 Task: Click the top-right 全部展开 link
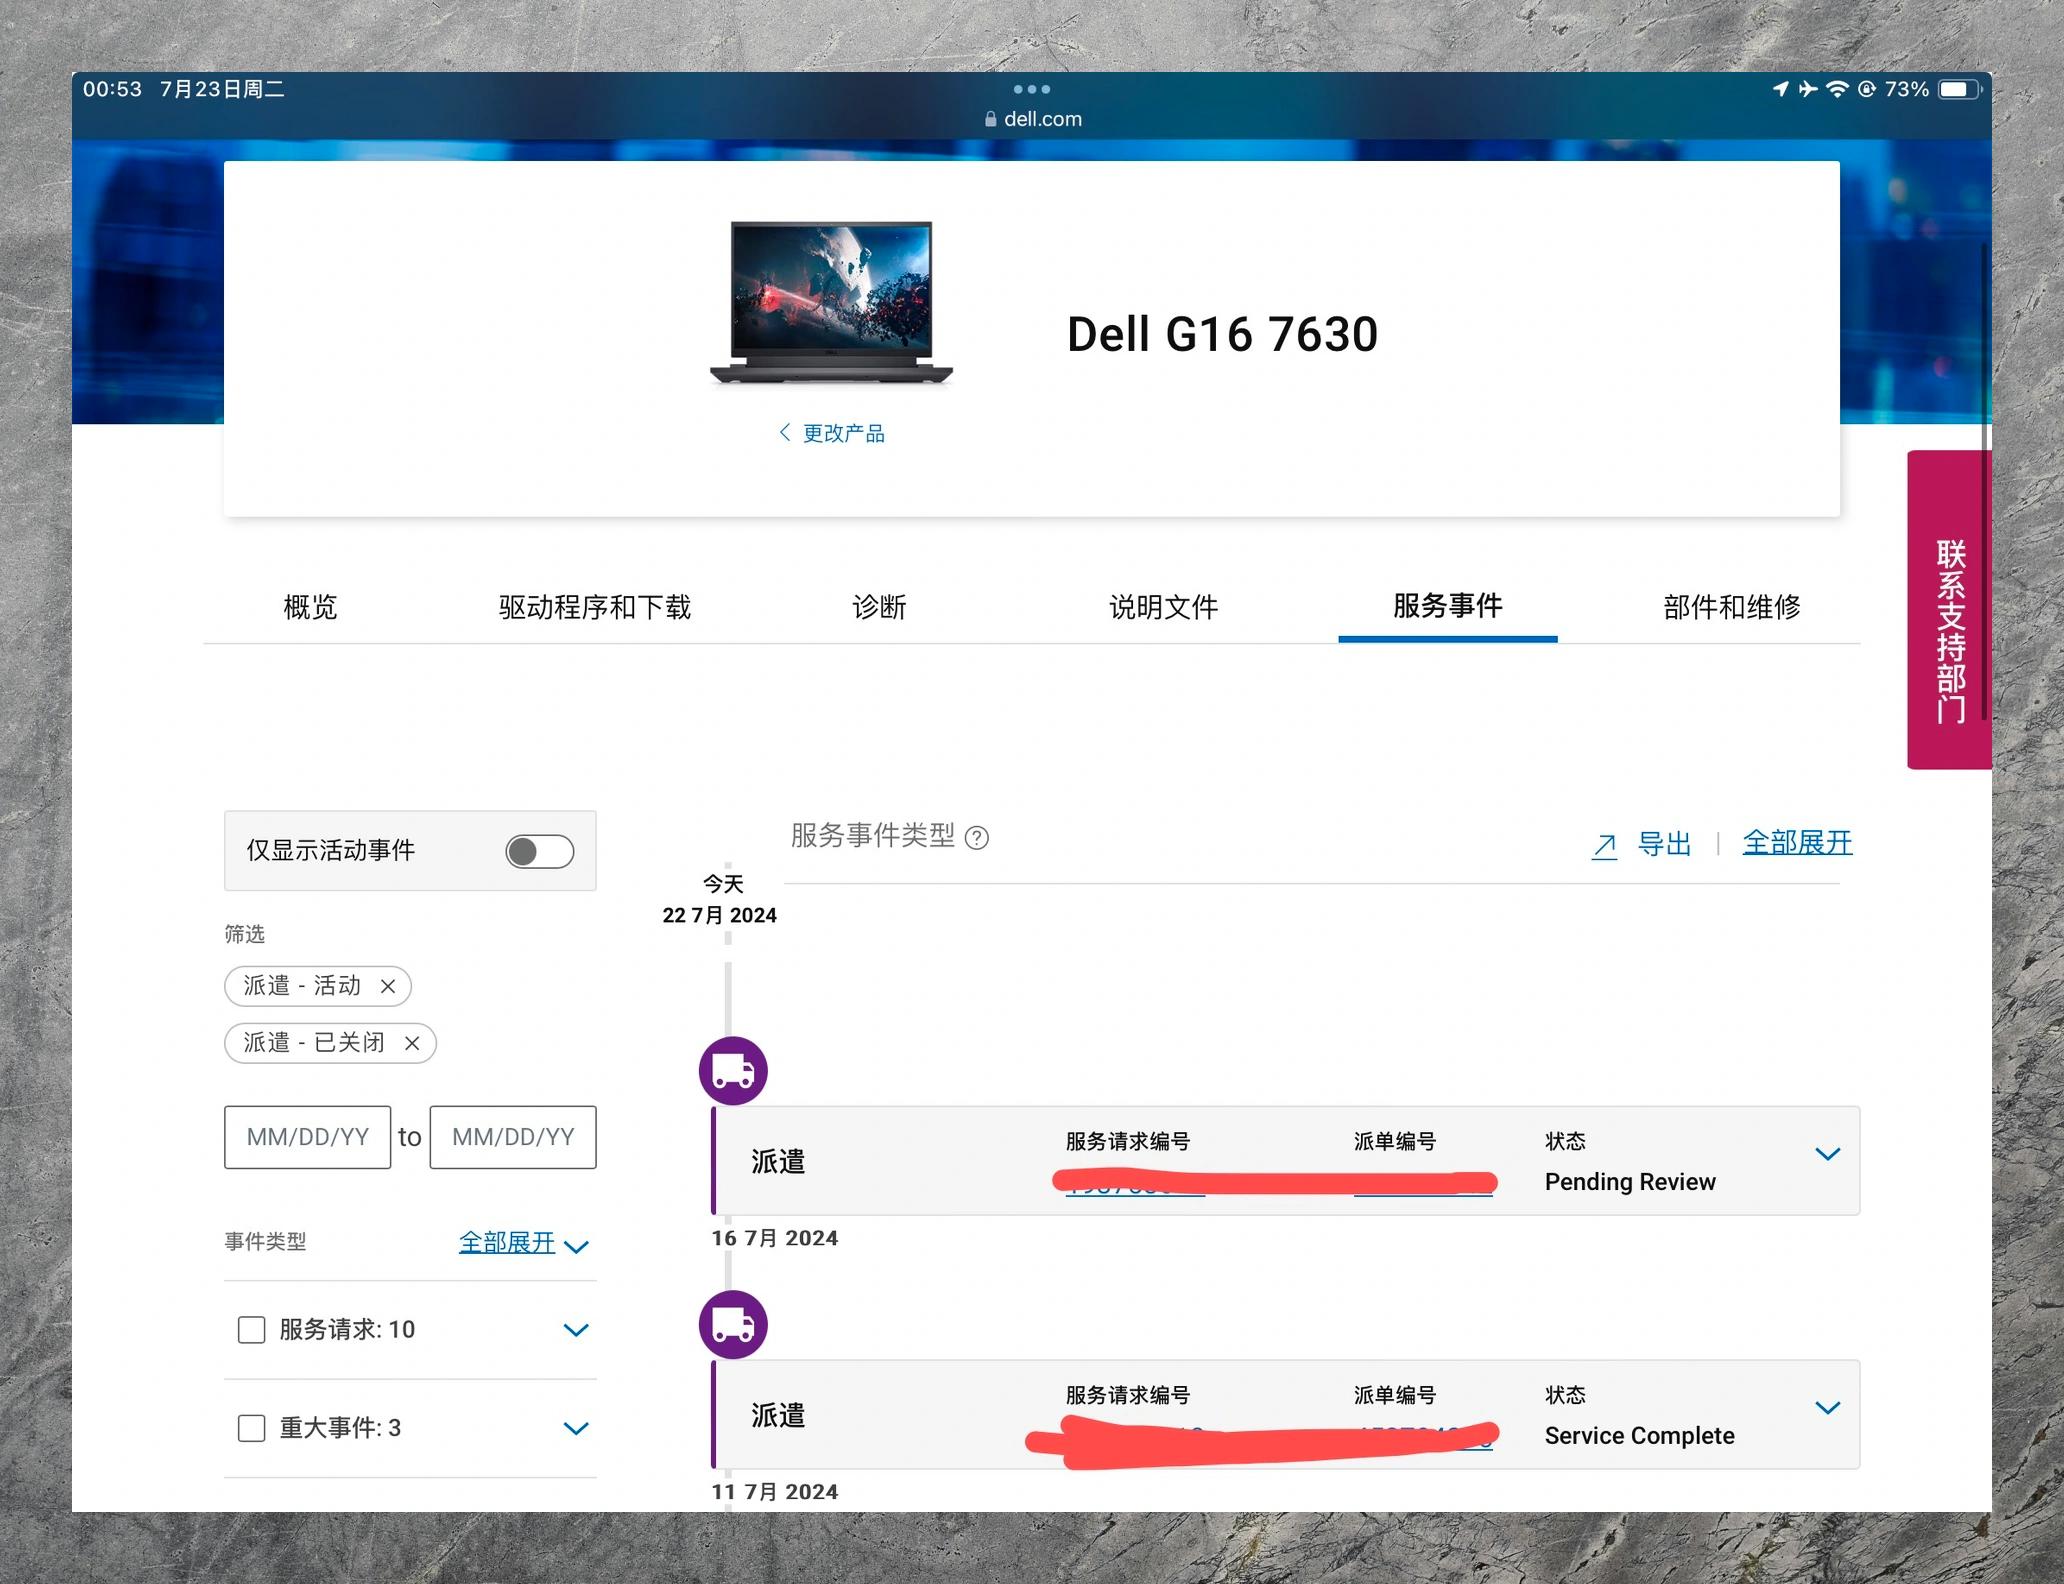(x=1797, y=843)
